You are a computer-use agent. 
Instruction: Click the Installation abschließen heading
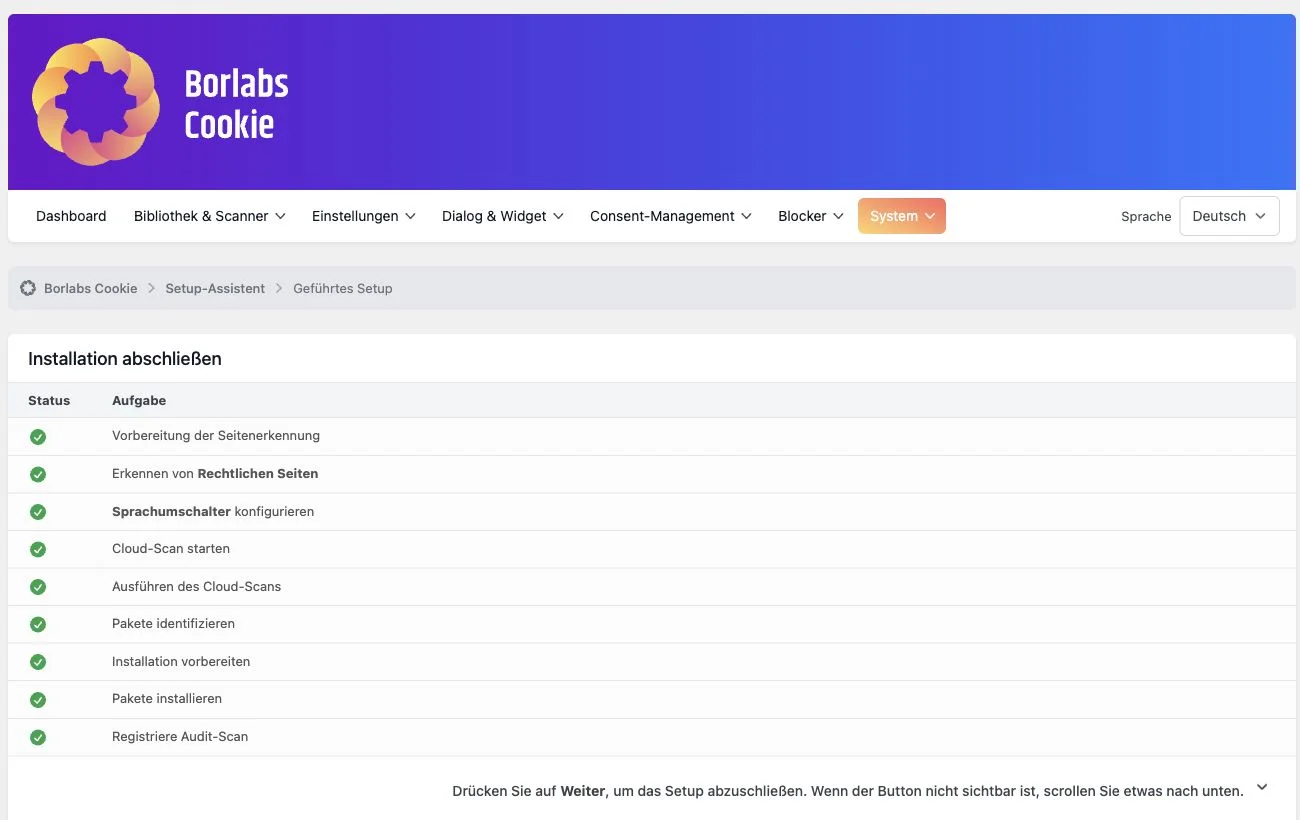click(x=125, y=358)
